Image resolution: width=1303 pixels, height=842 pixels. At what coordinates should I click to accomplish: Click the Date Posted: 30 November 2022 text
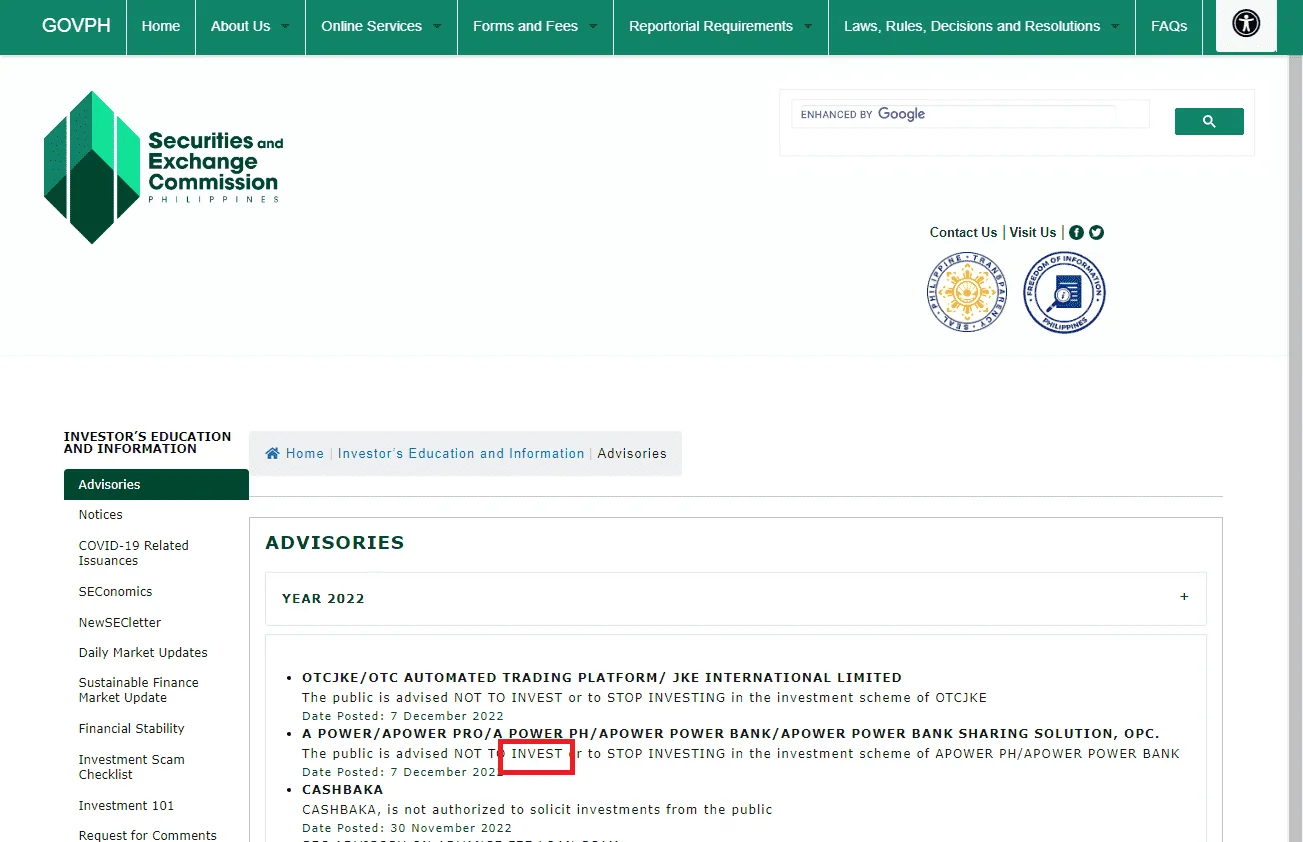point(407,828)
